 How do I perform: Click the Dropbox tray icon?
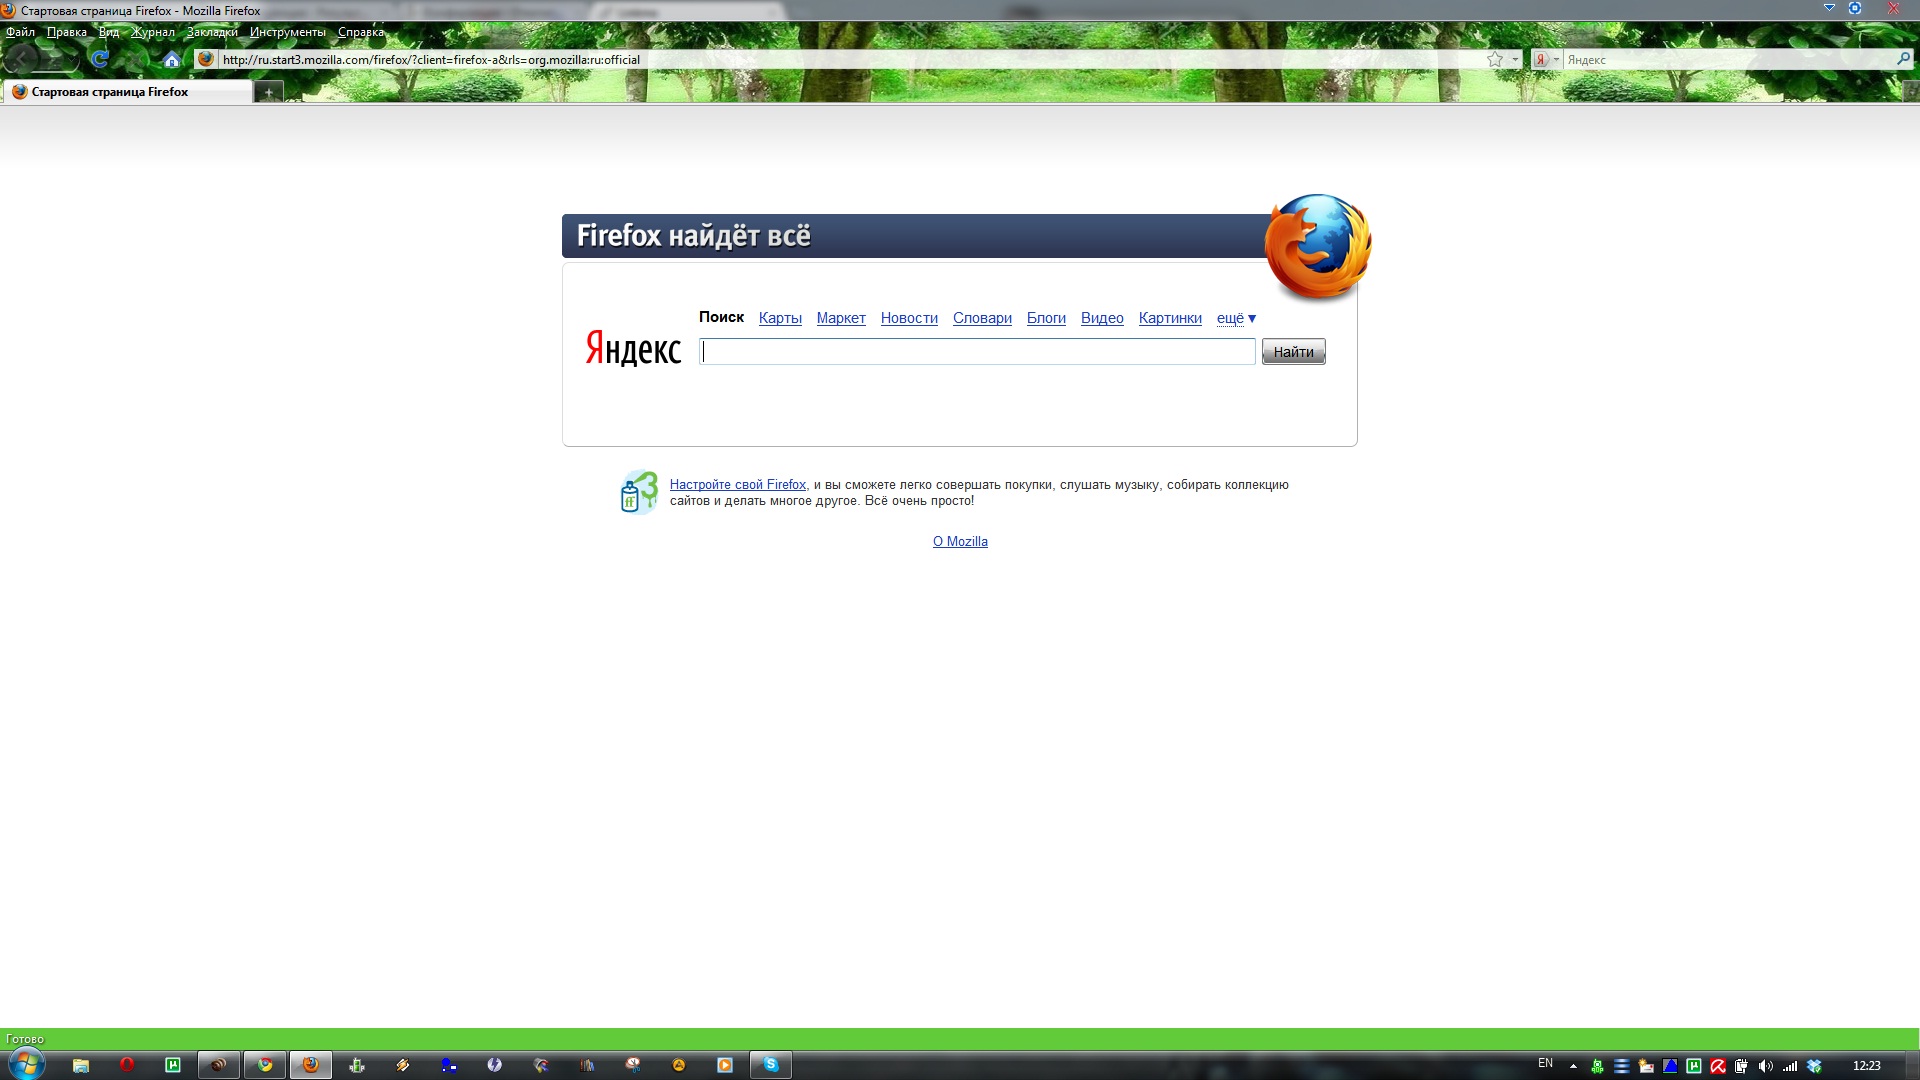coord(1814,1066)
